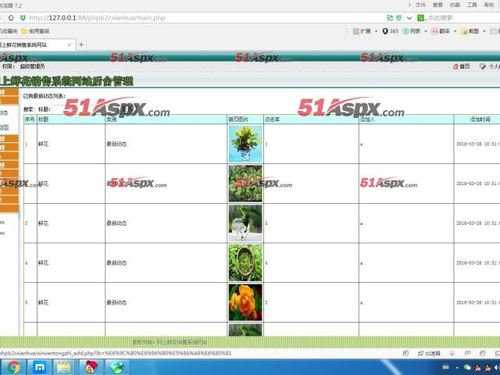Open the file explorer taskbar icon
500x375 pixels.
click(63, 367)
